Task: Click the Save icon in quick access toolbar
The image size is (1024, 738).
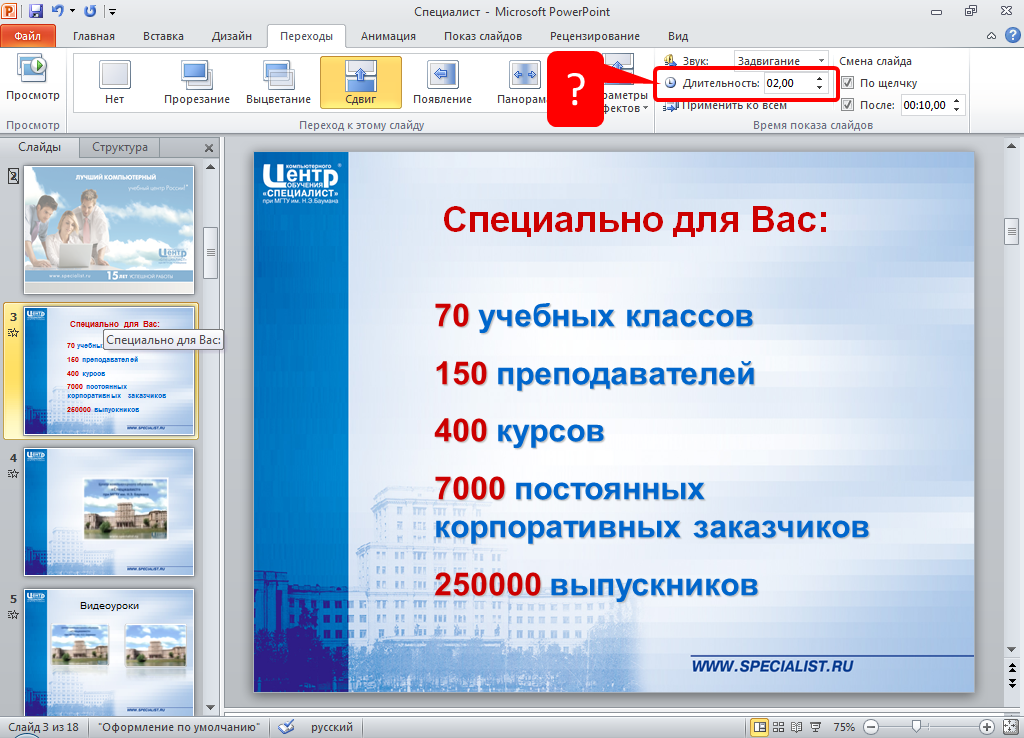Action: pyautogui.click(x=37, y=11)
